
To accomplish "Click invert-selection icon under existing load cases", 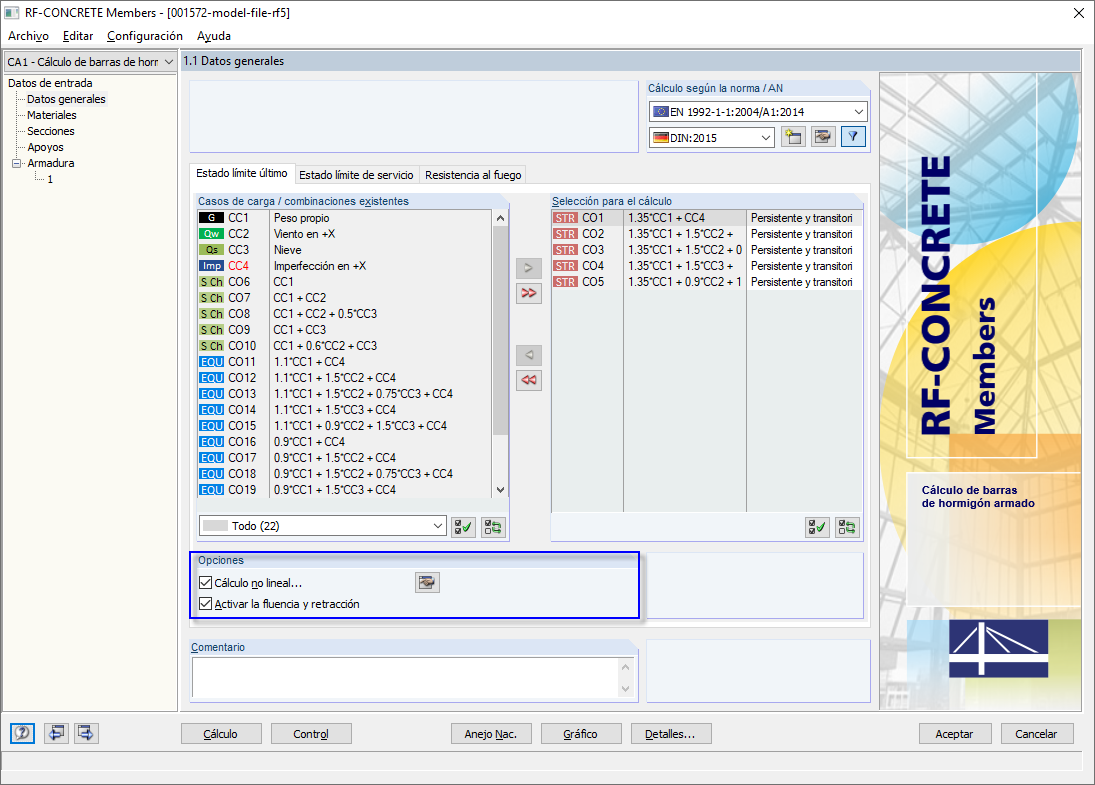I will pos(493,527).
